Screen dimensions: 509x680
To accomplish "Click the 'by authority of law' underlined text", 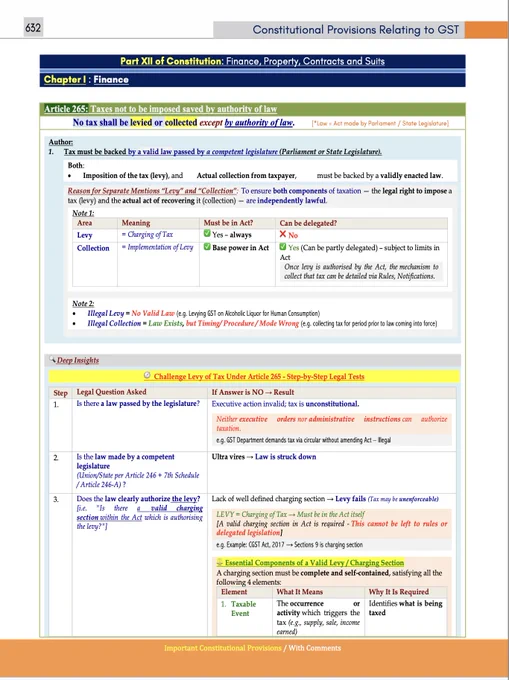I will tap(259, 123).
